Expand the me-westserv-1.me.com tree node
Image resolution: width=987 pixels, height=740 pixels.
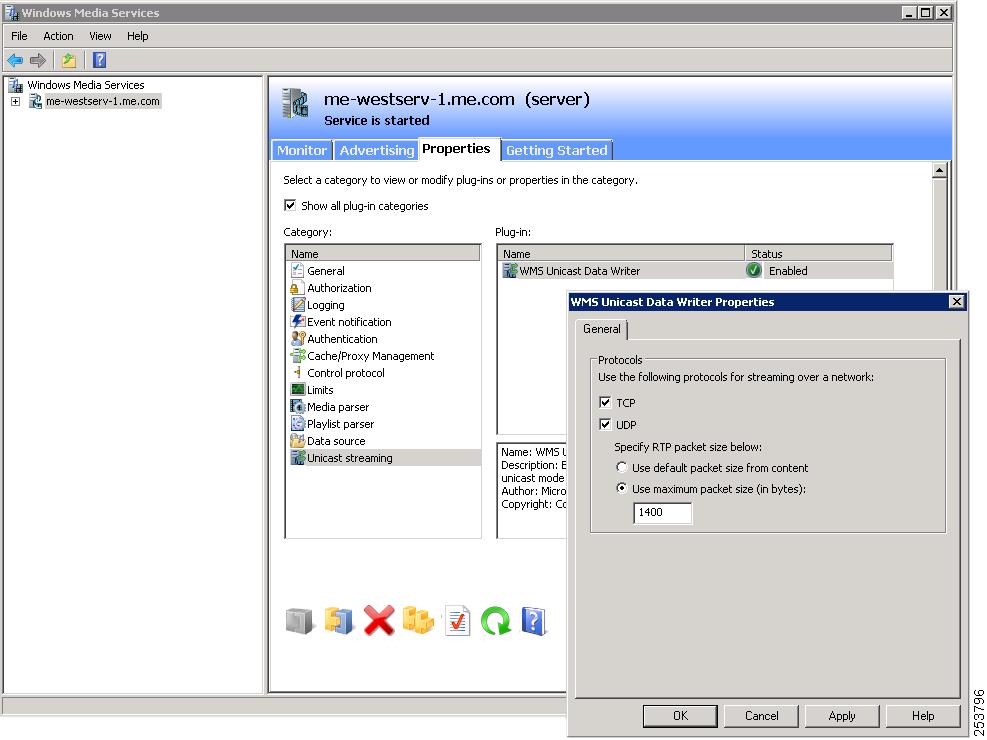point(16,101)
